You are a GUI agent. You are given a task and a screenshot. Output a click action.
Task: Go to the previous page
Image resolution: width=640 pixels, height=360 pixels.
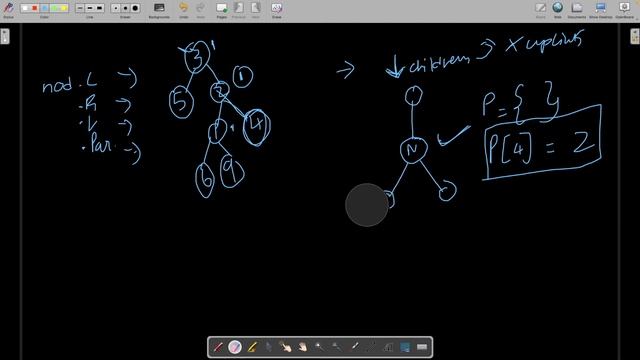pyautogui.click(x=238, y=10)
